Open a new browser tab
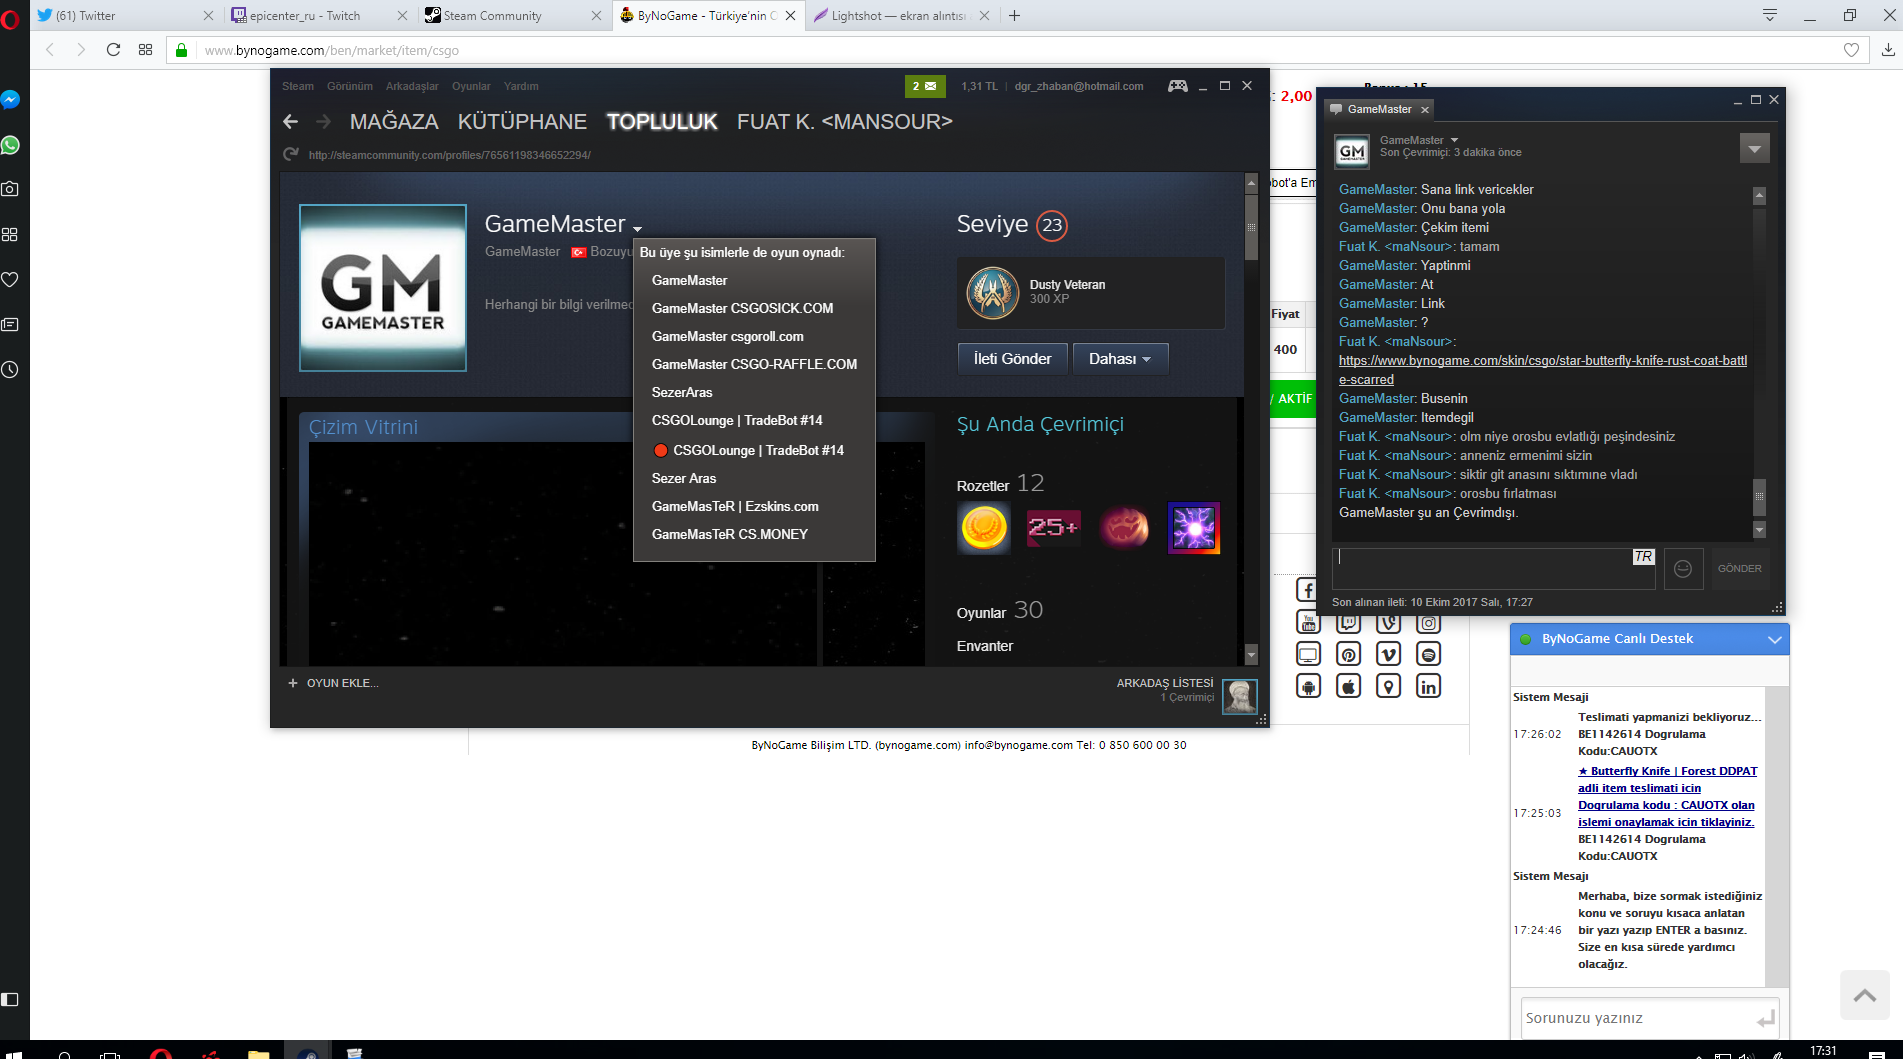This screenshot has width=1903, height=1059. coord(1014,15)
